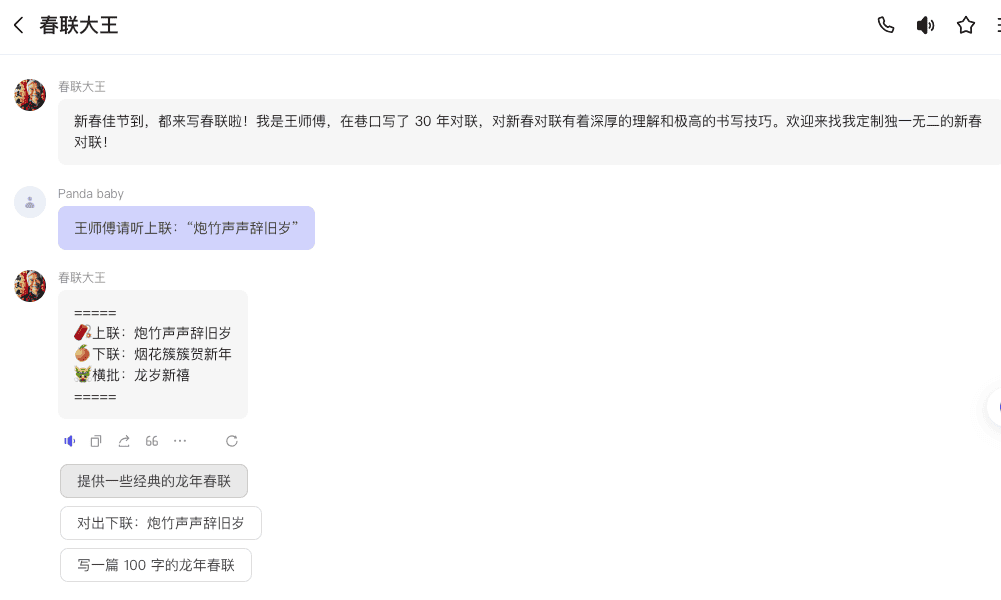Go back using the header arrow

tap(18, 25)
